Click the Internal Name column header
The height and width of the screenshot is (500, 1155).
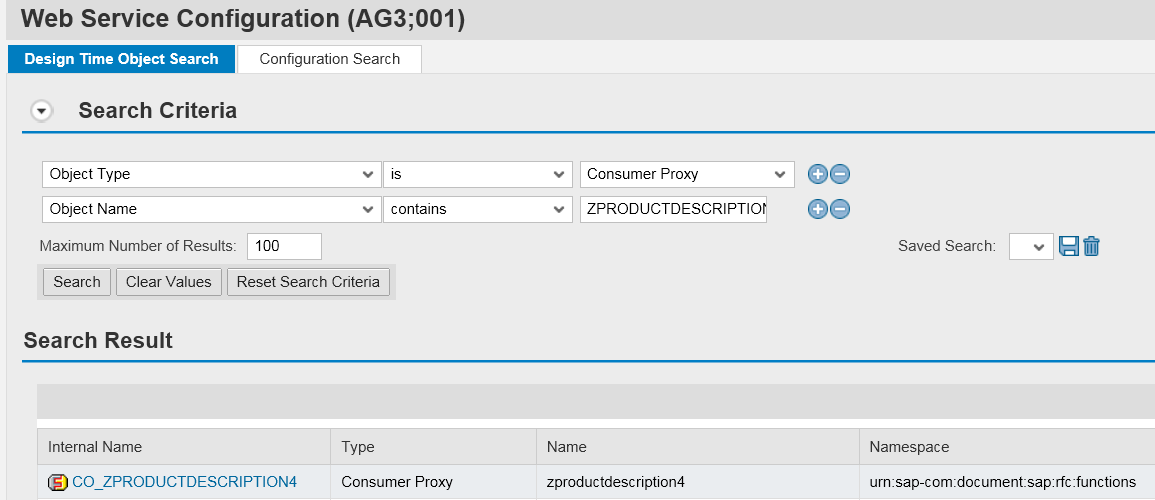point(184,447)
